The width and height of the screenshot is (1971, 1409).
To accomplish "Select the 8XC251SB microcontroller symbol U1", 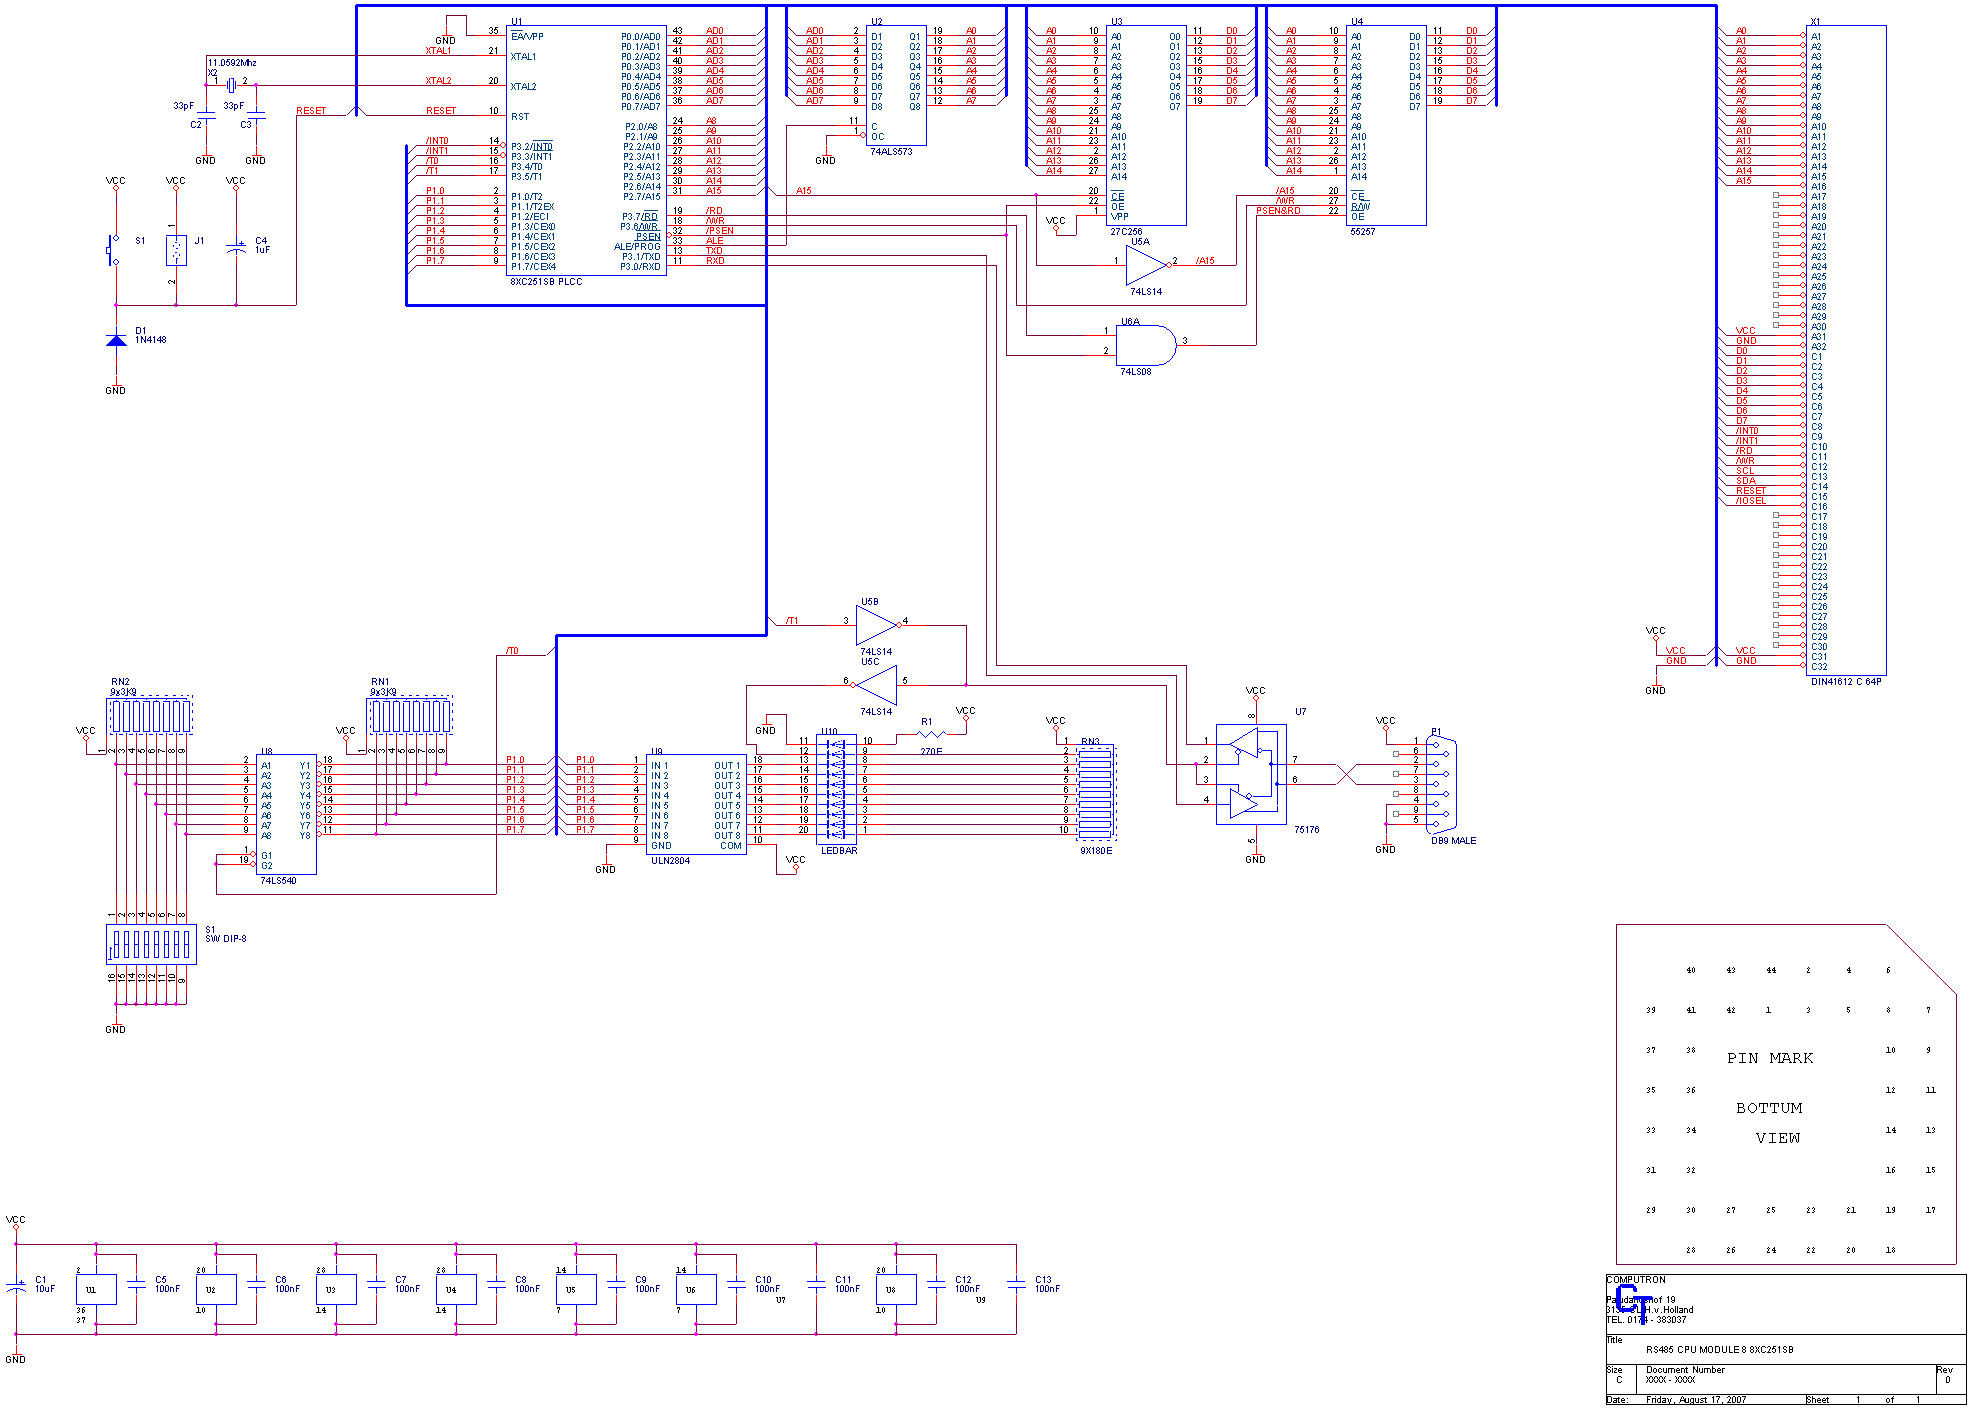I will click(x=585, y=150).
